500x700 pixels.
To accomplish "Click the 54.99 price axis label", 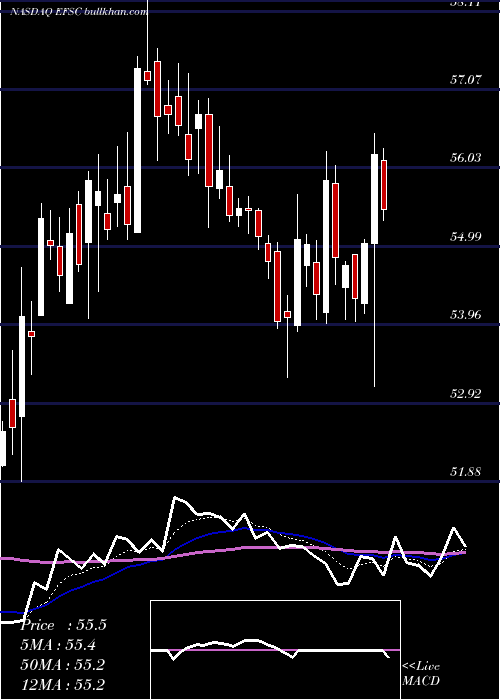I will pyautogui.click(x=466, y=236).
